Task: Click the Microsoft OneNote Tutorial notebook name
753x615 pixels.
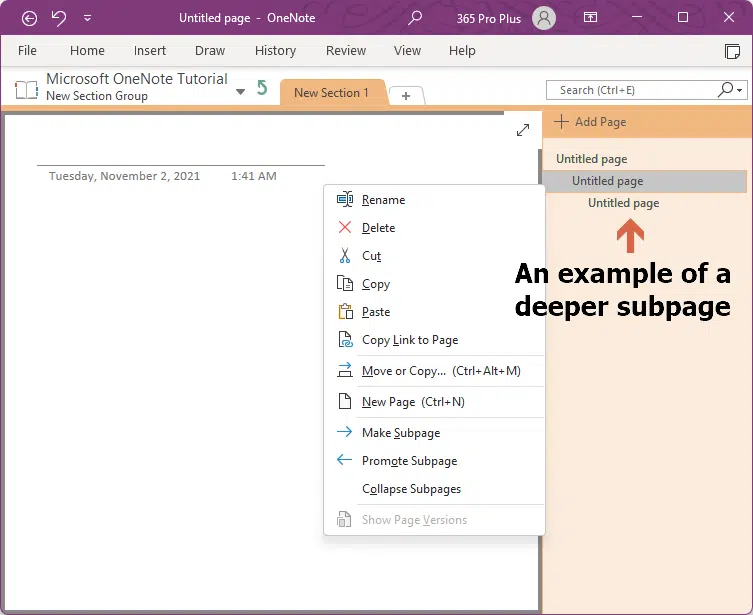Action: coord(137,79)
